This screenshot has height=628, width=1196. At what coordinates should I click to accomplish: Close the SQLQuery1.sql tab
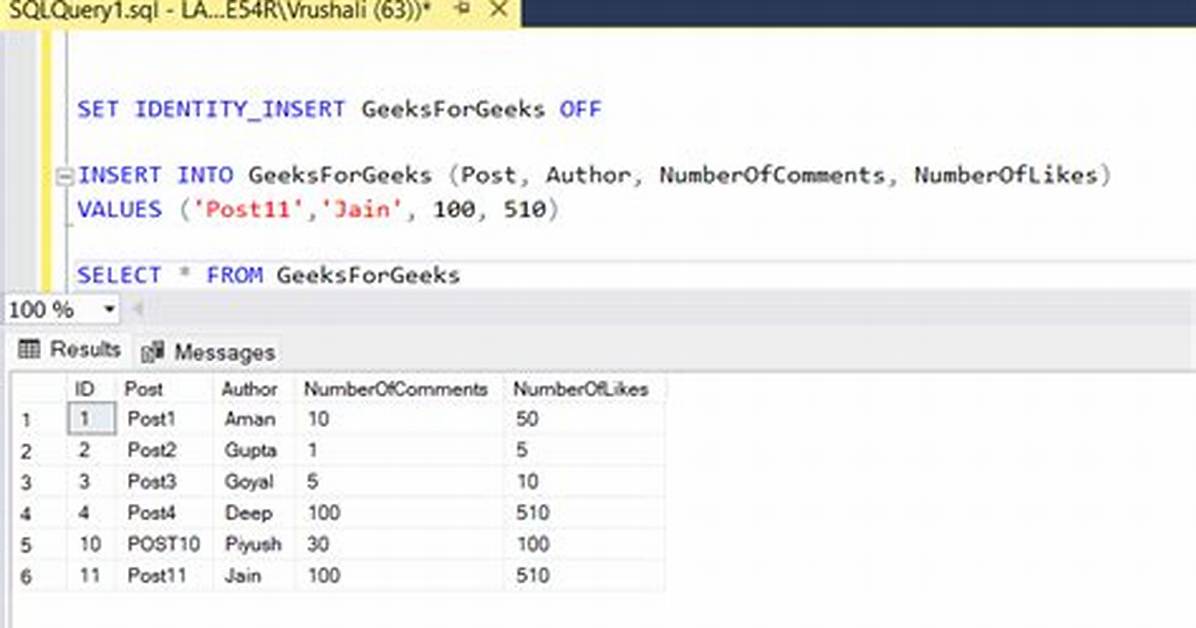pyautogui.click(x=498, y=9)
